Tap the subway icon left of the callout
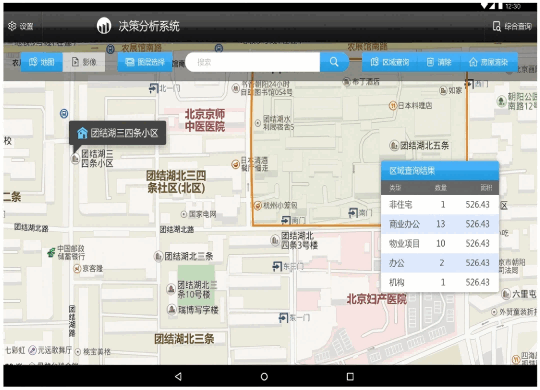Image resolution: width=540 pixels, height=390 pixels. click(x=64, y=113)
